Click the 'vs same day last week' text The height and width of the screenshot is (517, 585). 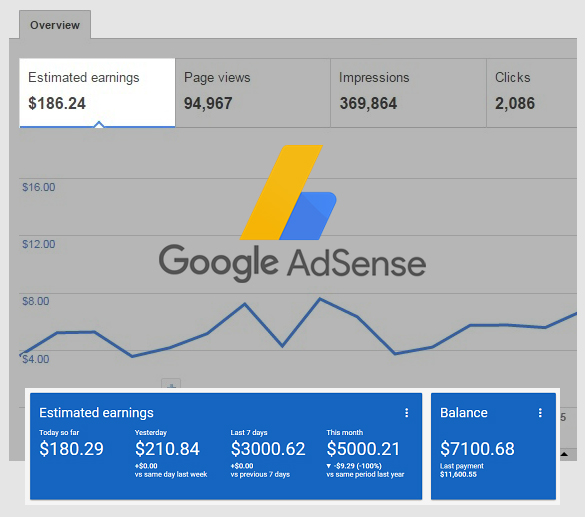click(171, 474)
